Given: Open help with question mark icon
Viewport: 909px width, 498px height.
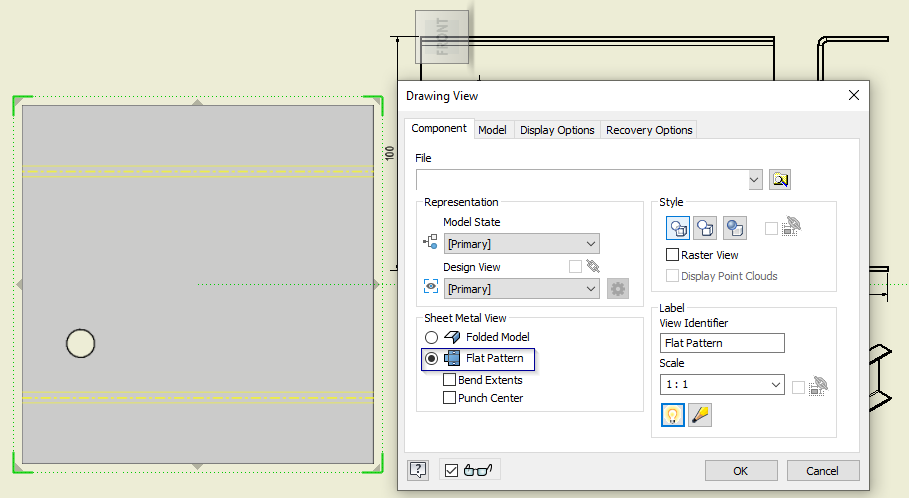Looking at the screenshot, I should click(x=418, y=470).
